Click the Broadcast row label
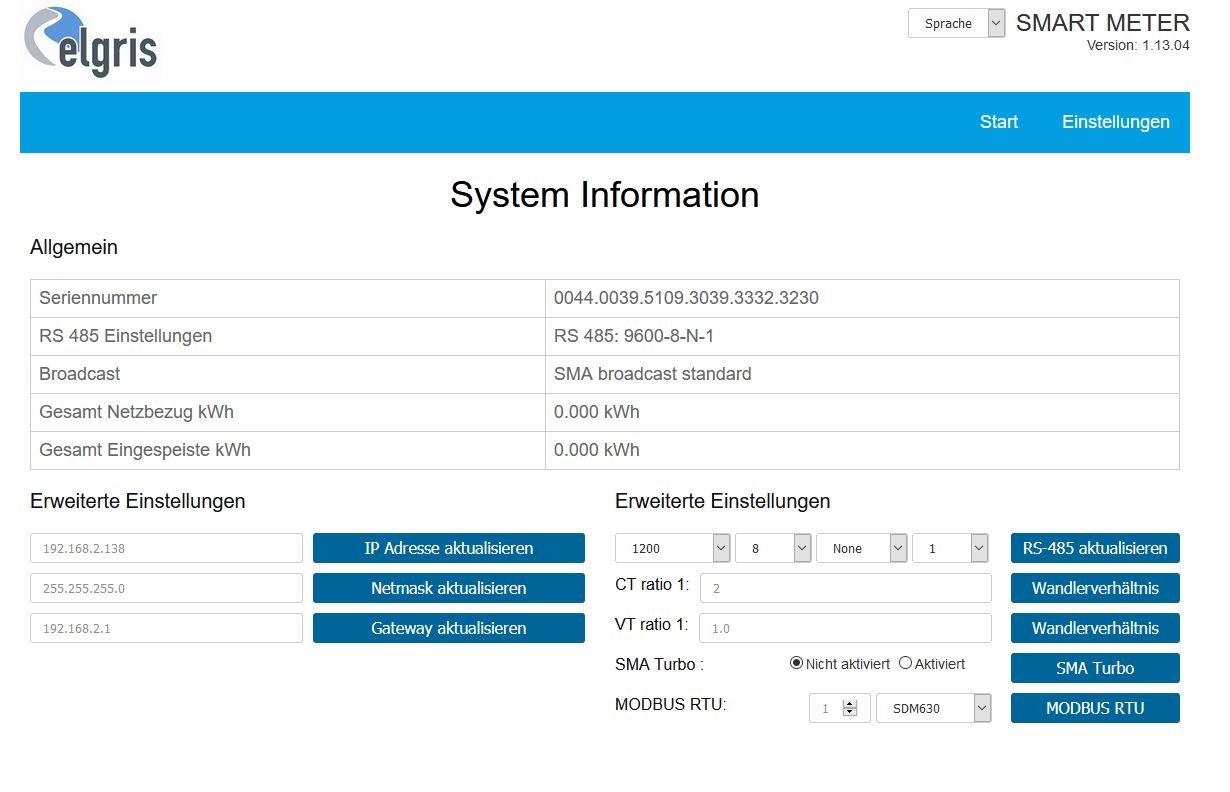 [x=80, y=374]
